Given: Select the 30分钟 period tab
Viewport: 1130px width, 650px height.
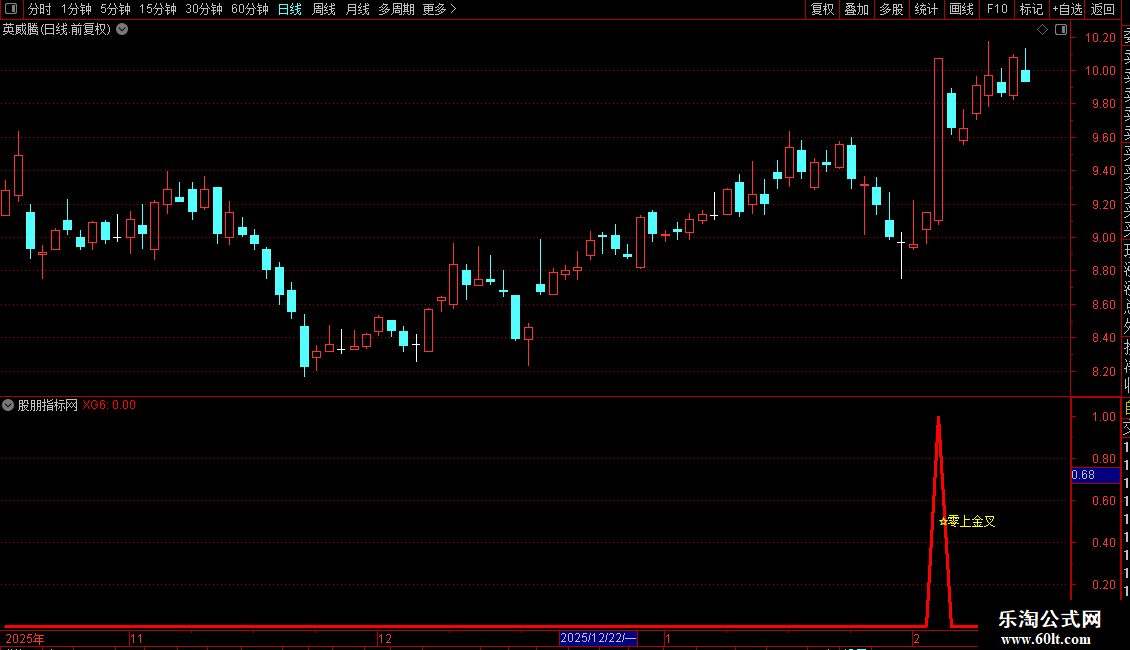Looking at the screenshot, I should [203, 9].
